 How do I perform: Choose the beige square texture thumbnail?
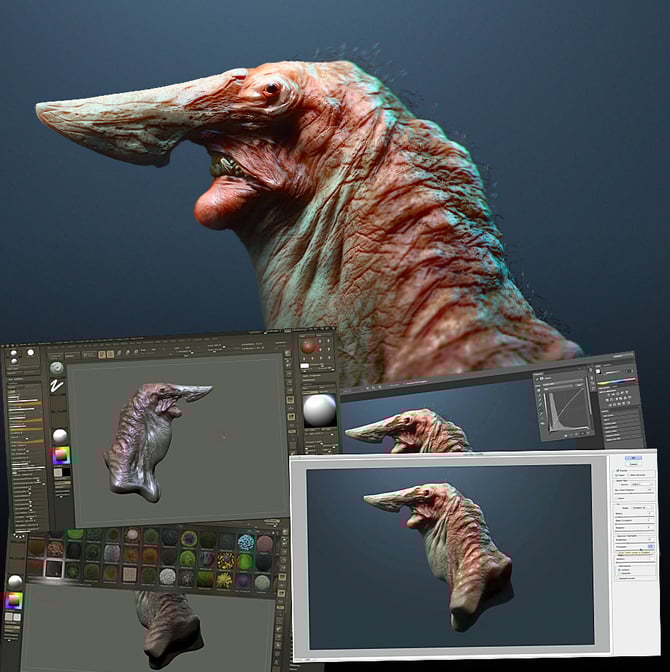[x=129, y=574]
